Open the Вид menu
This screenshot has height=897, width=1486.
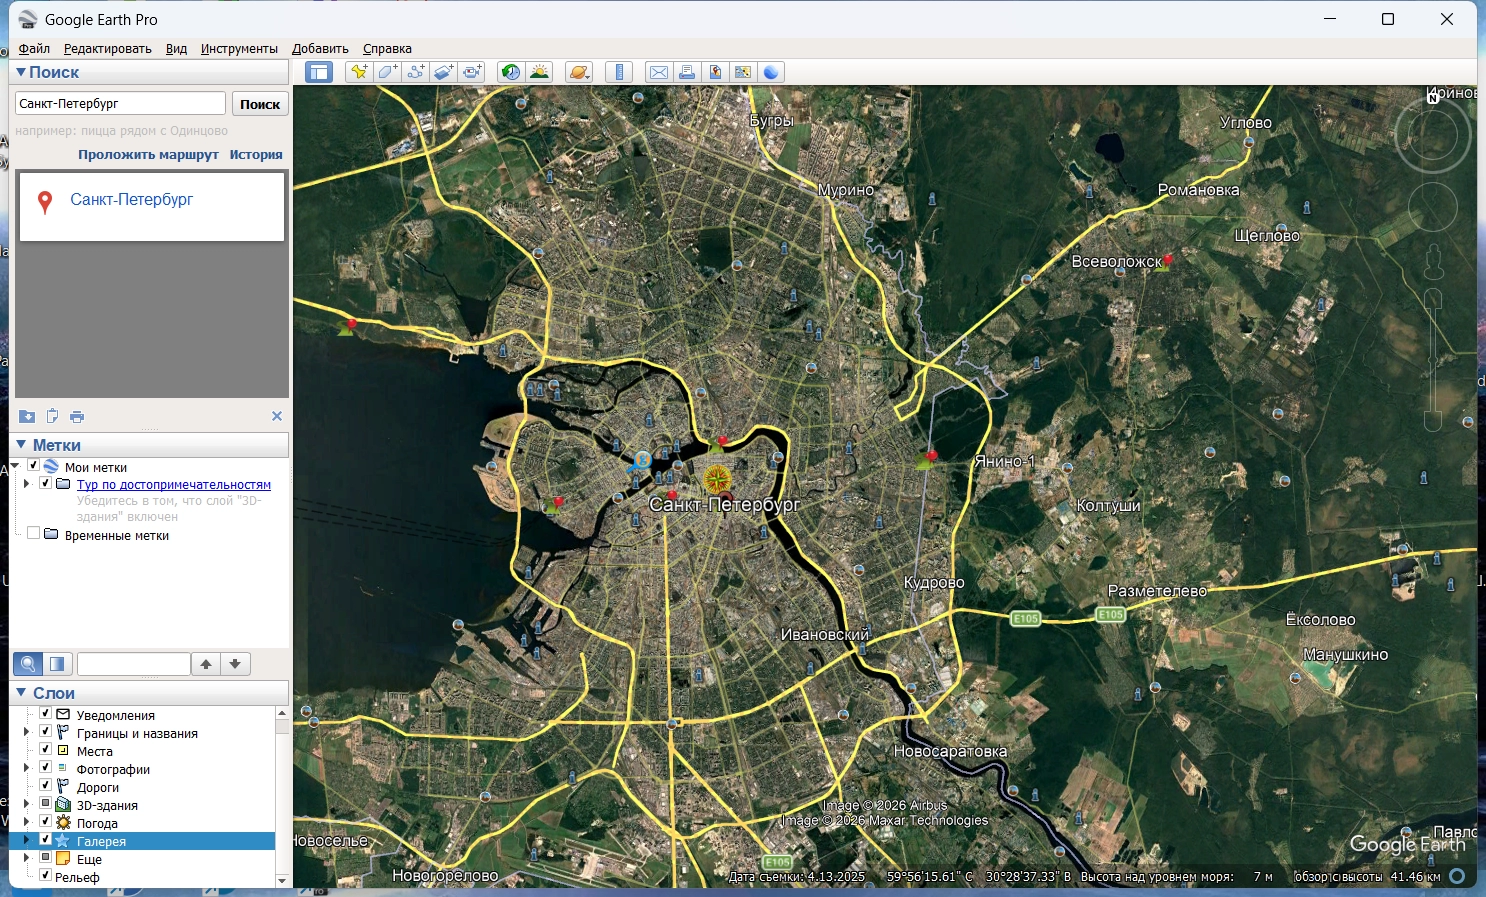176,48
